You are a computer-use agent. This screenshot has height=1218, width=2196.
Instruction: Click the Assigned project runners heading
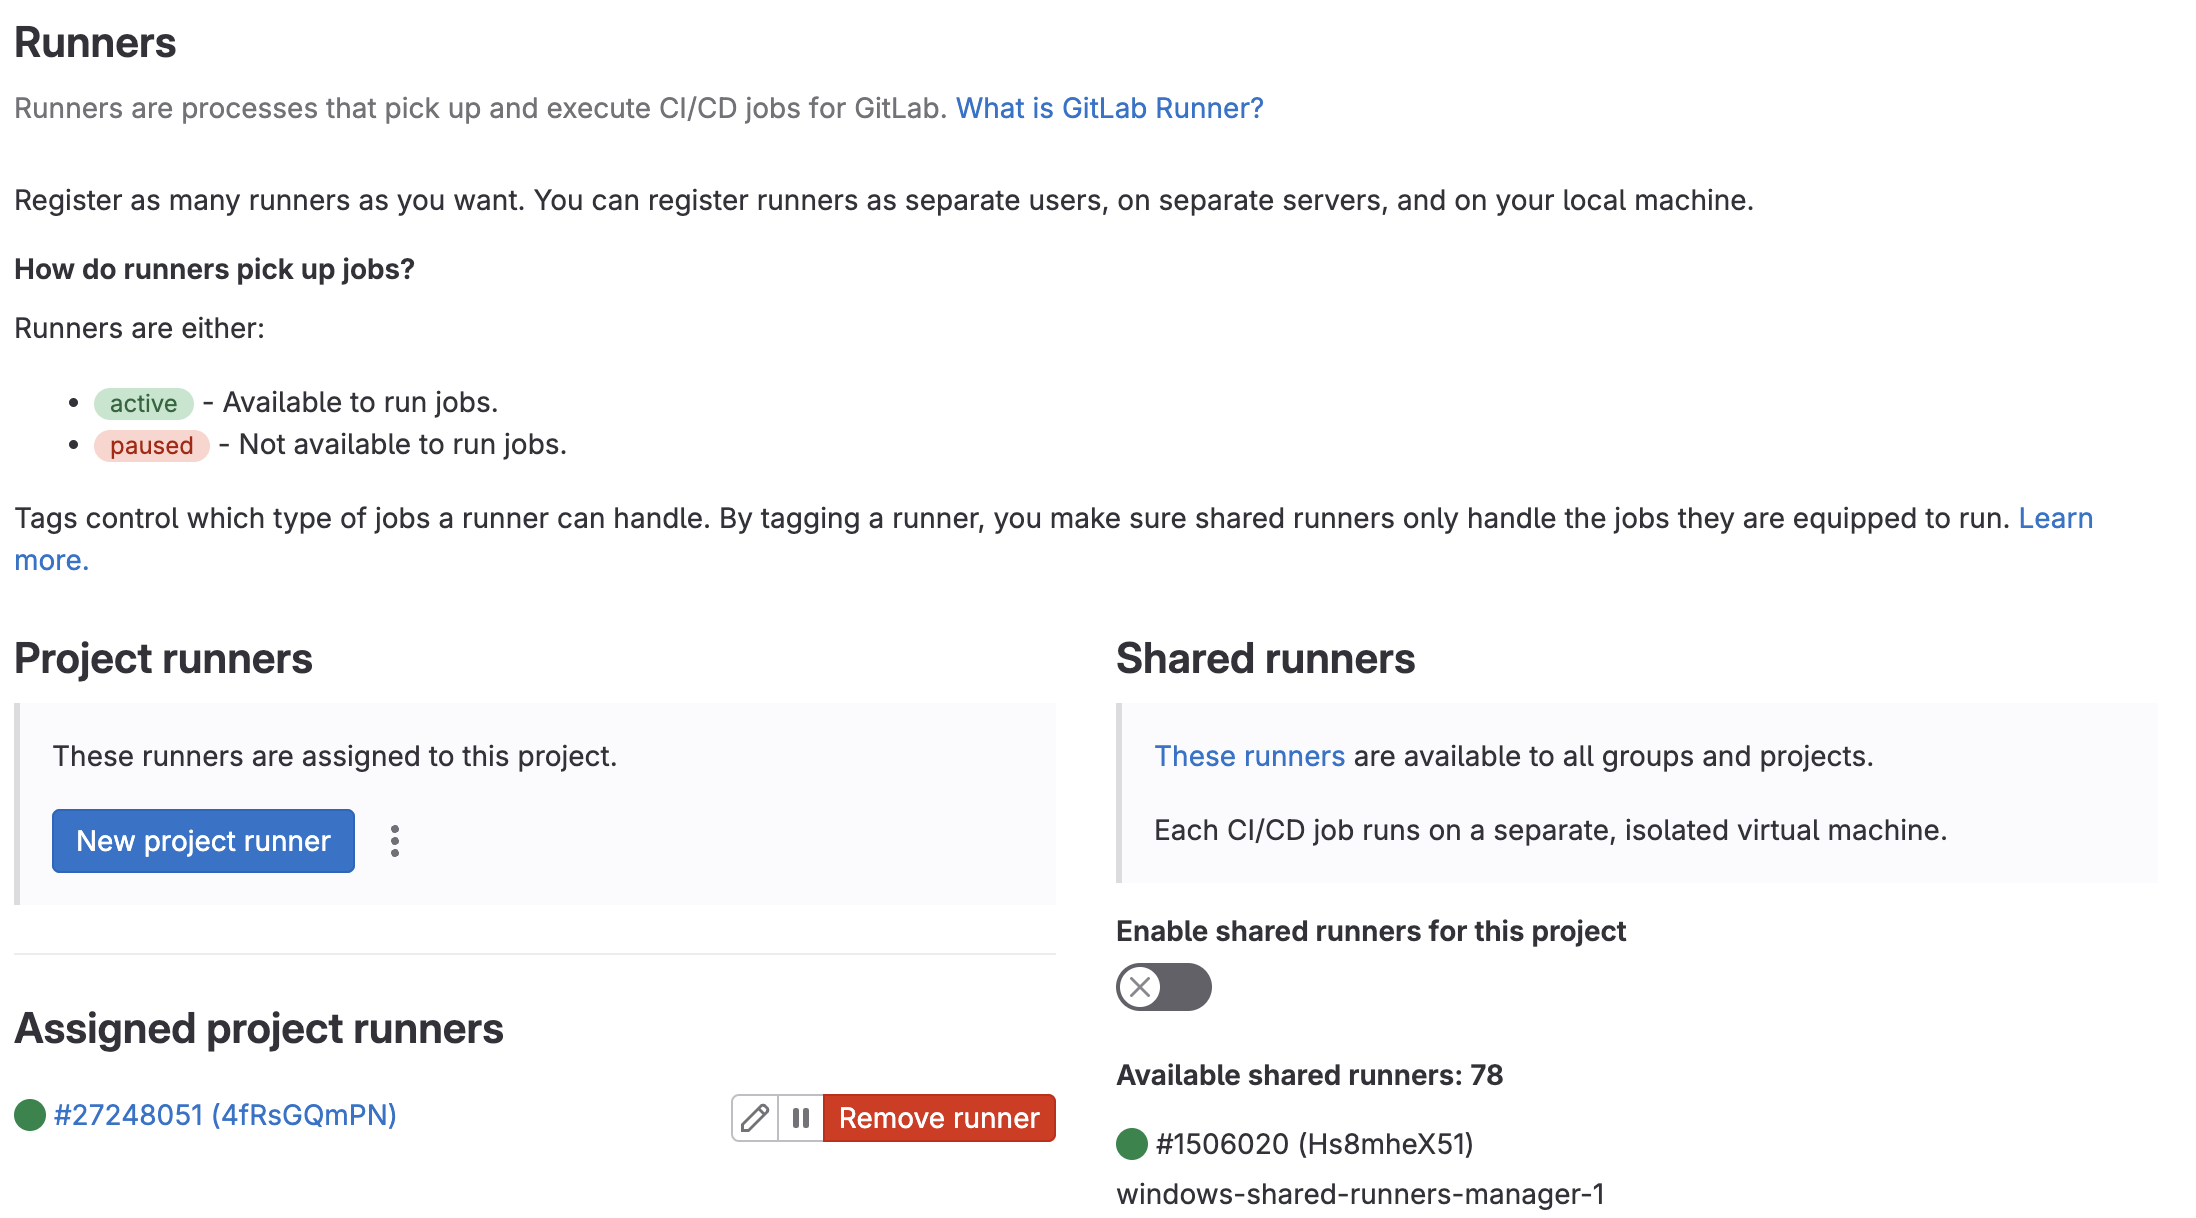pos(259,1029)
